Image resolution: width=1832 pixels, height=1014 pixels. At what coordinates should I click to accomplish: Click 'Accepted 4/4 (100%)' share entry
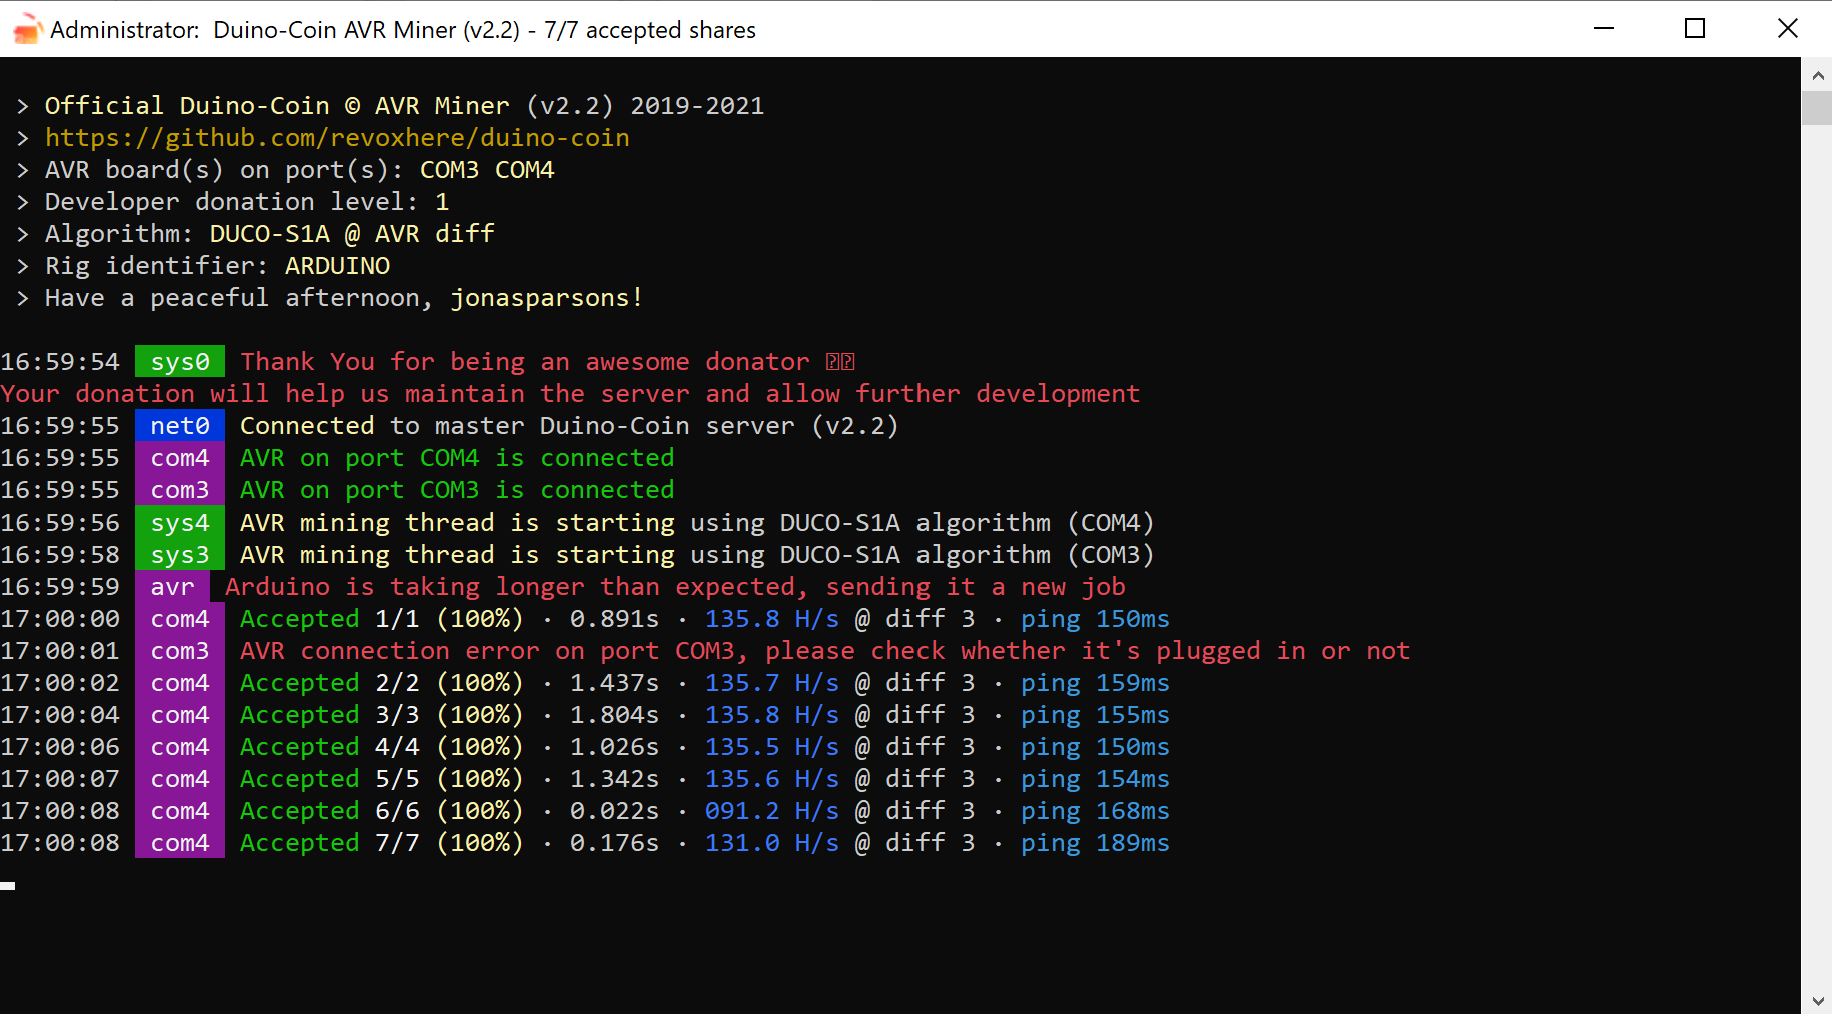click(382, 747)
